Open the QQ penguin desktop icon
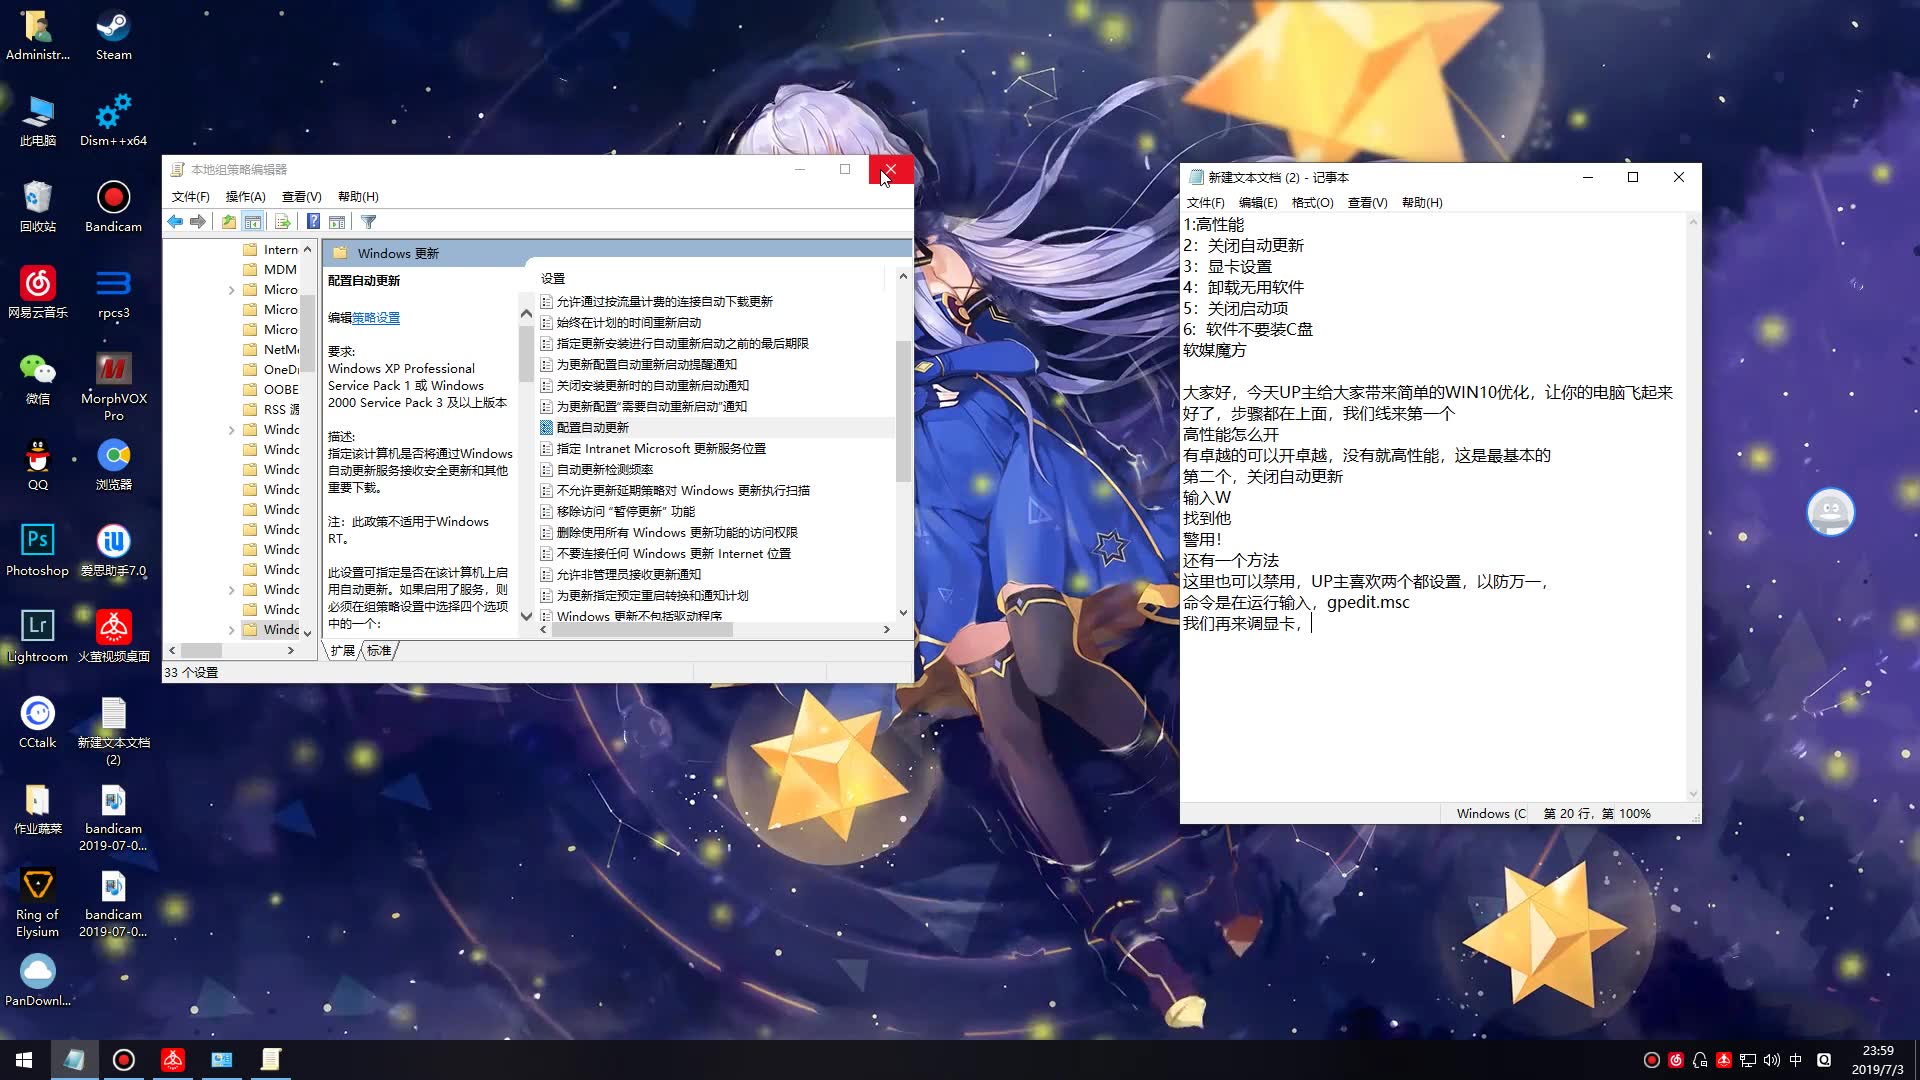This screenshot has height=1080, width=1920. click(38, 466)
